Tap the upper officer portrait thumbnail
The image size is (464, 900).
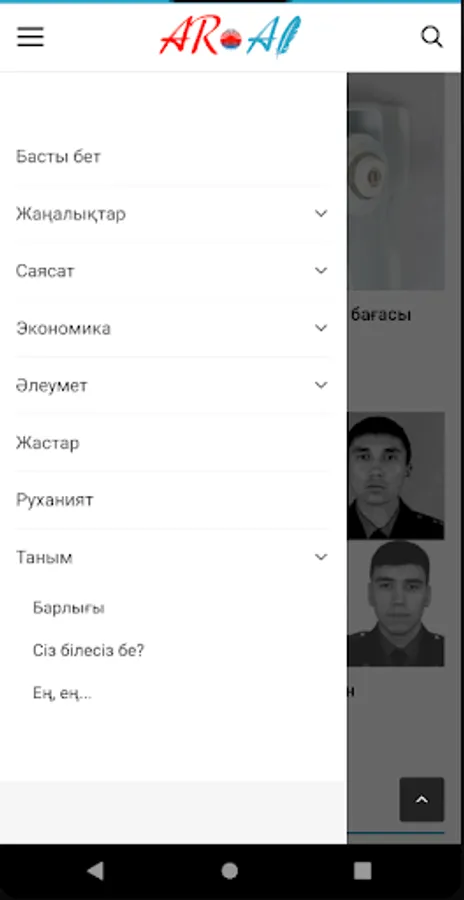tap(396, 475)
